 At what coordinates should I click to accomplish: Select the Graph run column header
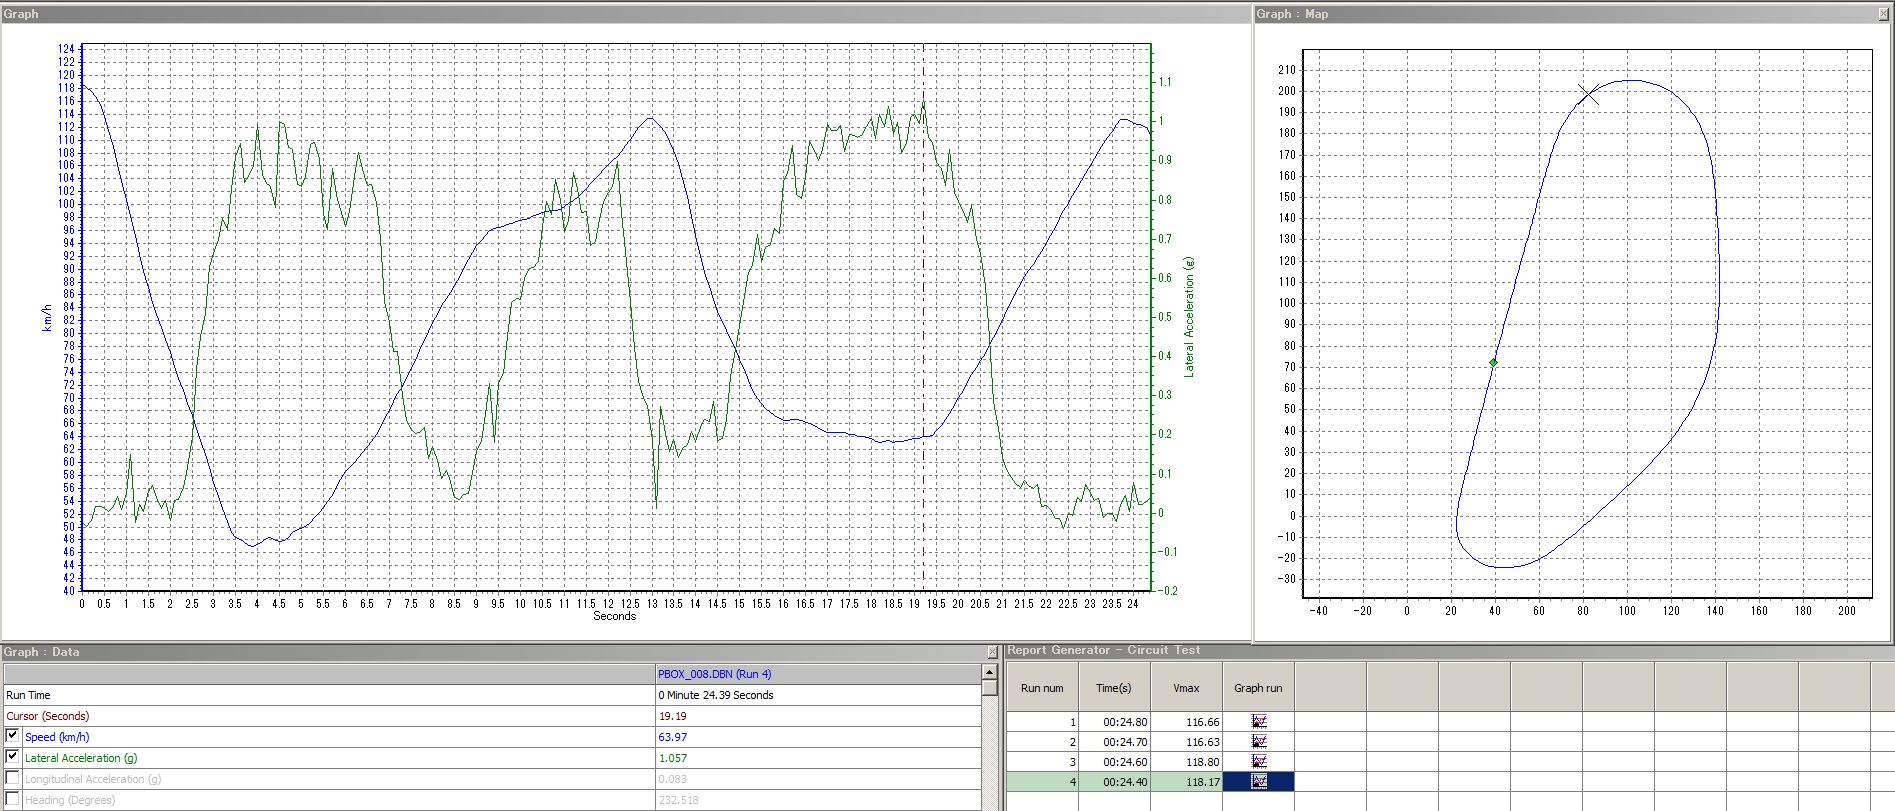1257,688
